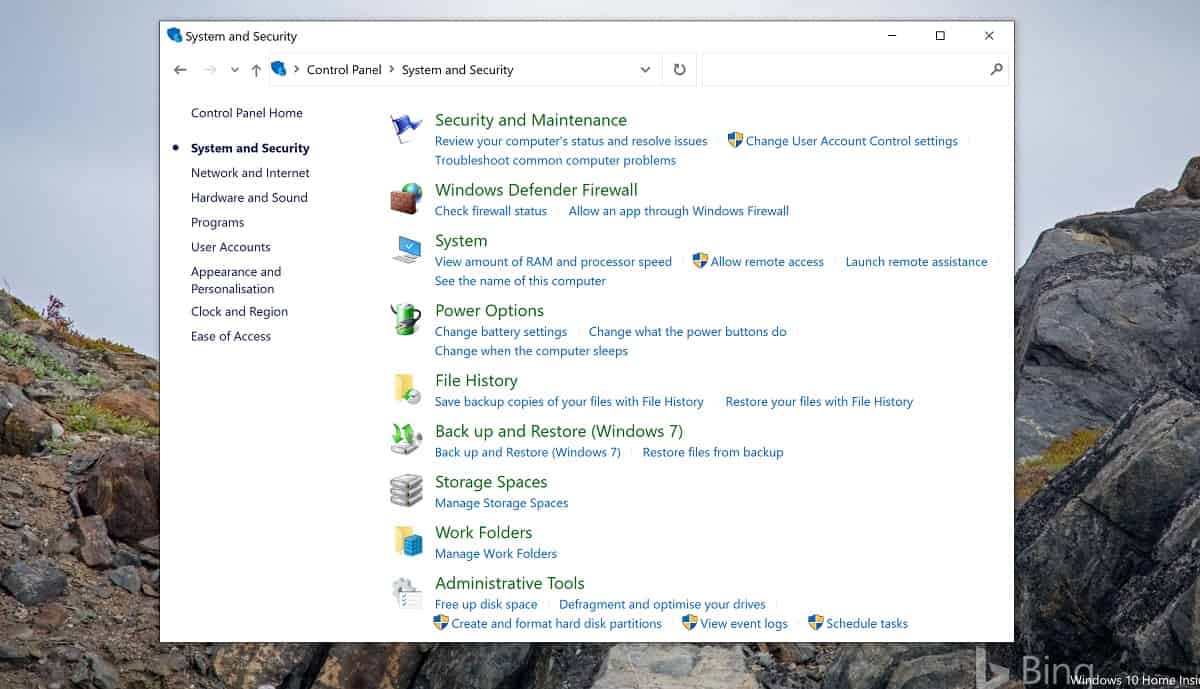Click Allow an app through Windows Firewall
Image resolution: width=1200 pixels, height=689 pixels.
click(679, 211)
